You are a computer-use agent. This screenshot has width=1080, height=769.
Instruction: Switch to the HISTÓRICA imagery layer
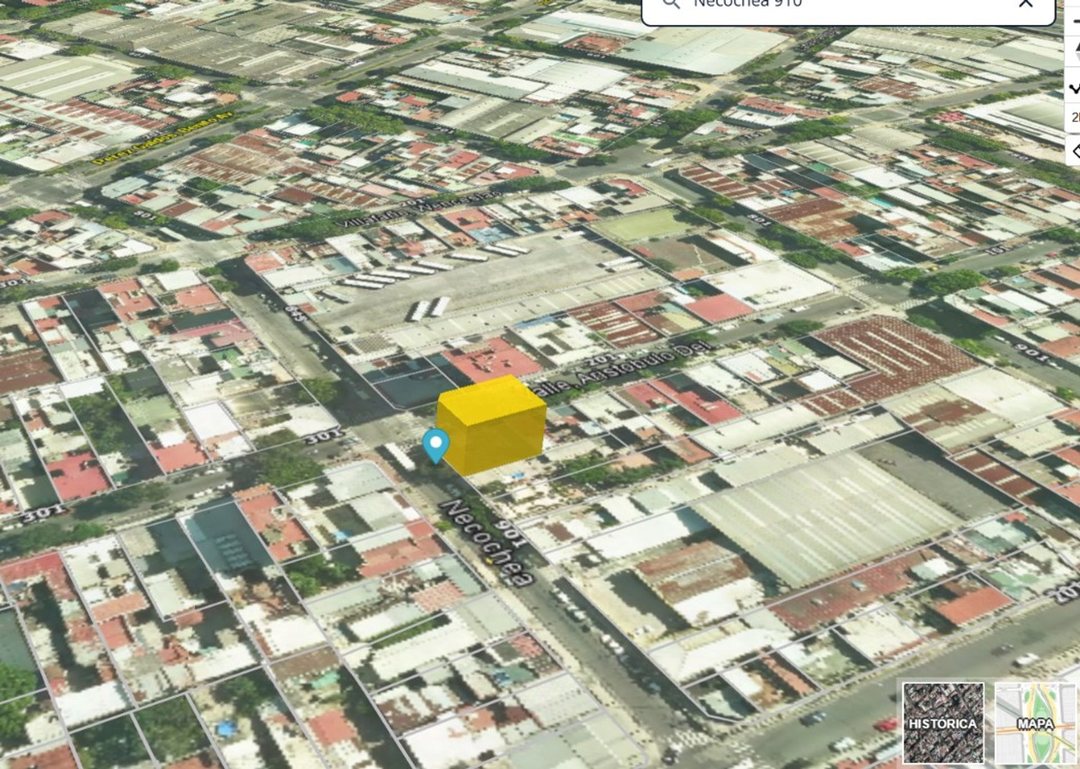pyautogui.click(x=943, y=723)
